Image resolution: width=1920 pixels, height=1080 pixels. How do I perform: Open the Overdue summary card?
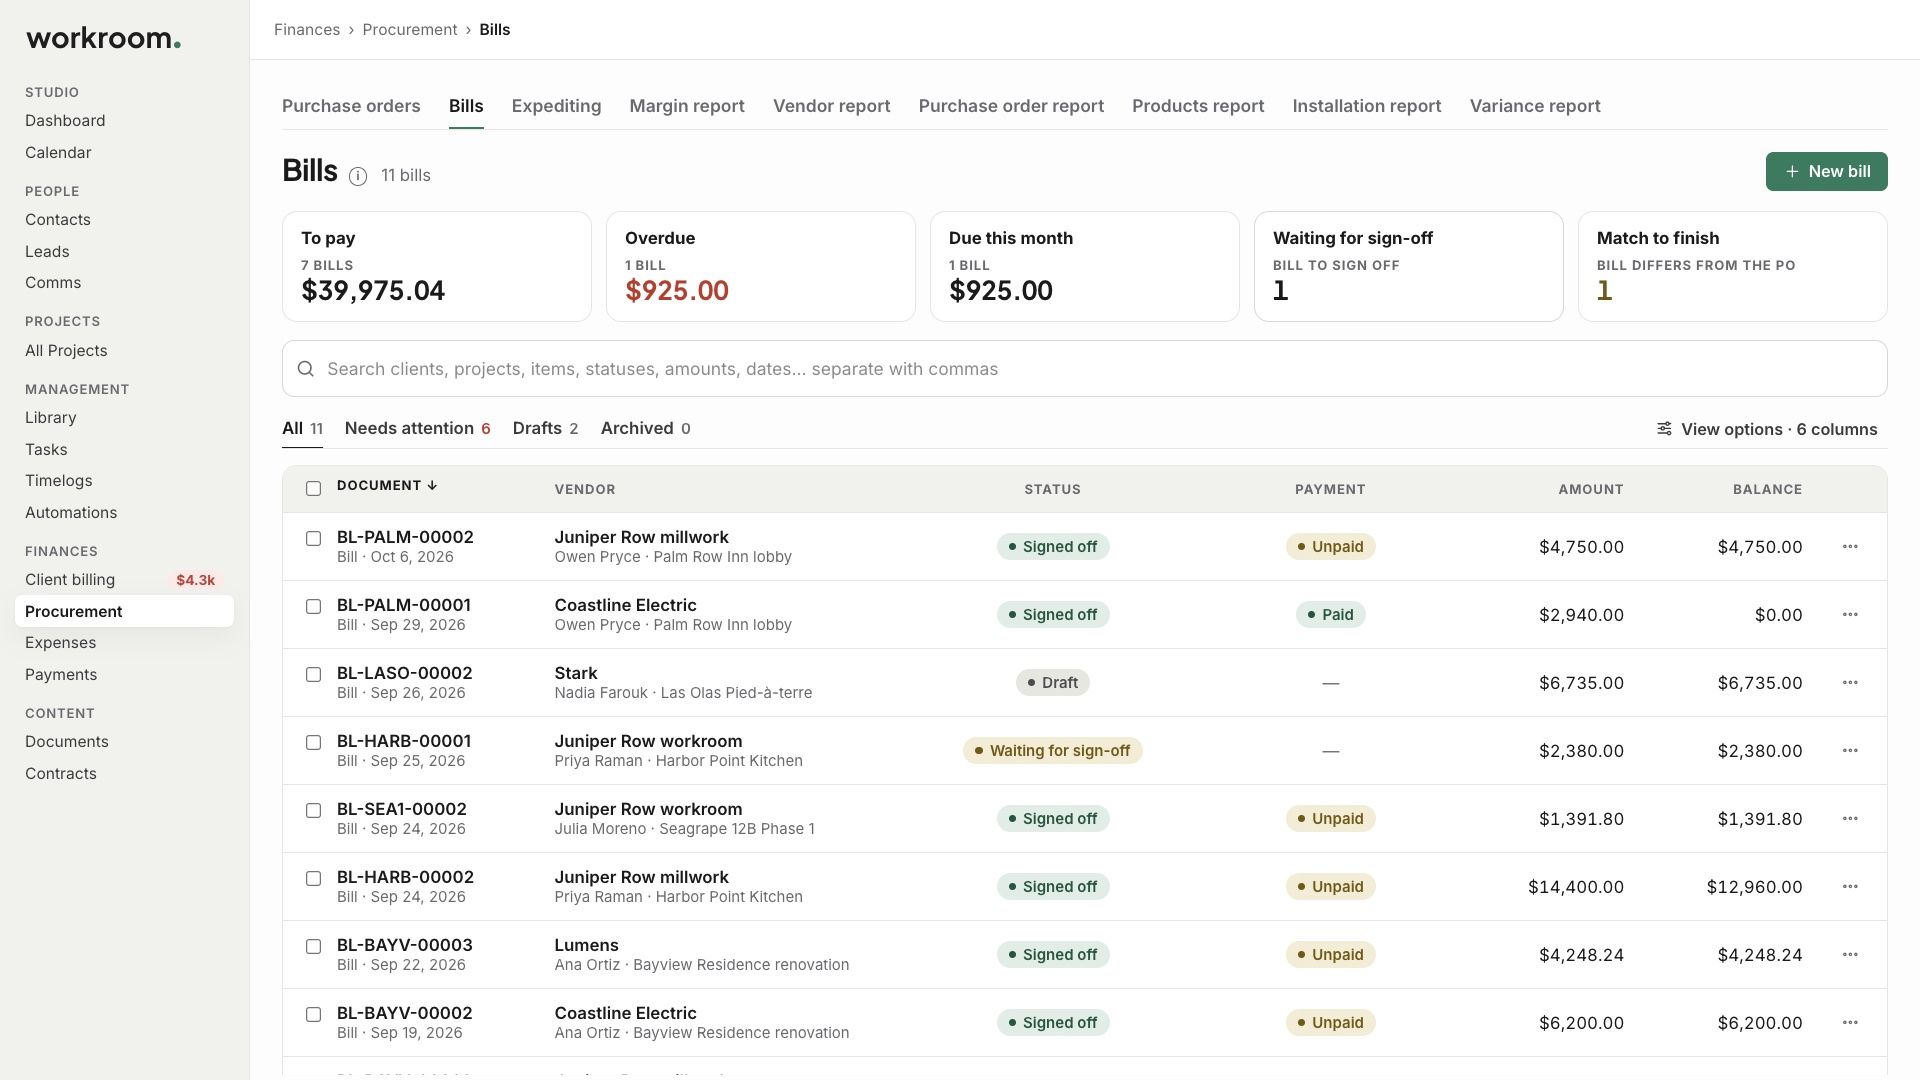pos(760,266)
